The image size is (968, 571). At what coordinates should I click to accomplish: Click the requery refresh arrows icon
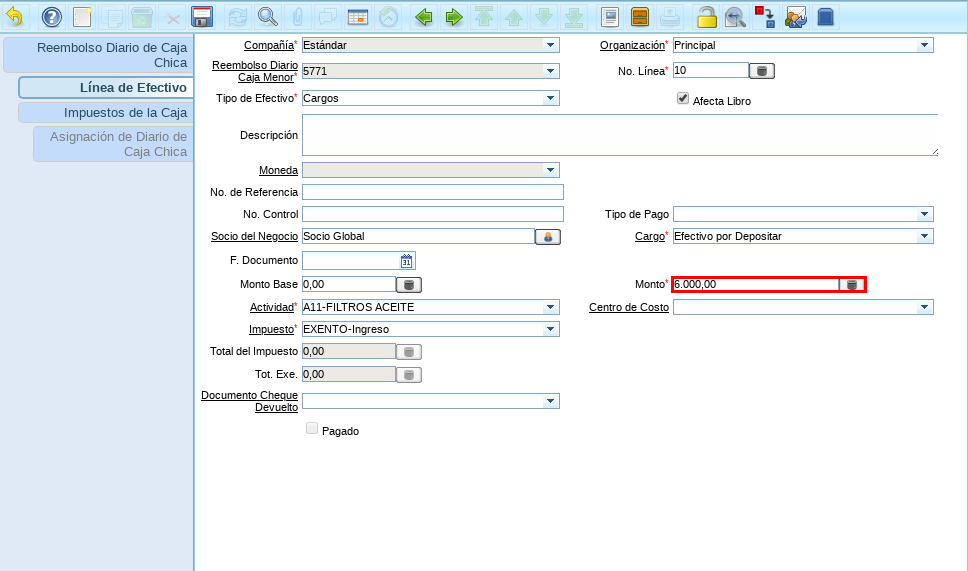(238, 17)
